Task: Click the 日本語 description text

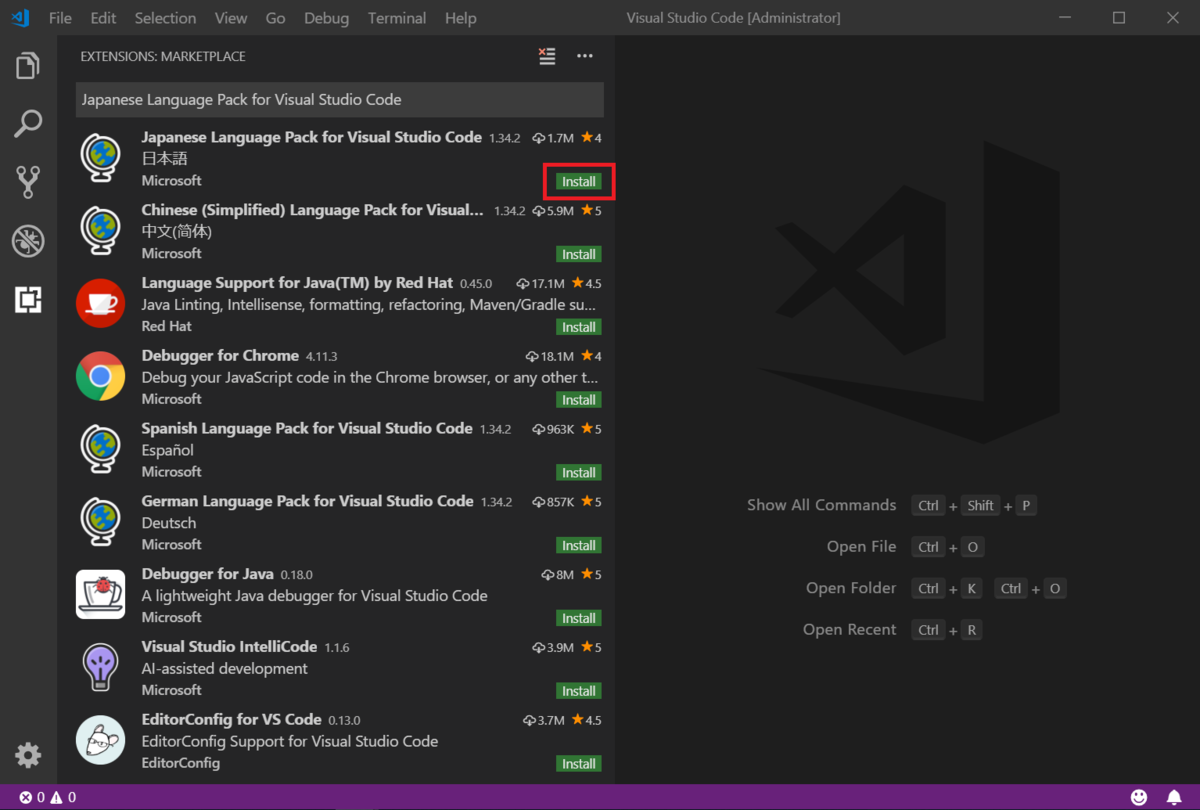Action: pyautogui.click(x=165, y=158)
